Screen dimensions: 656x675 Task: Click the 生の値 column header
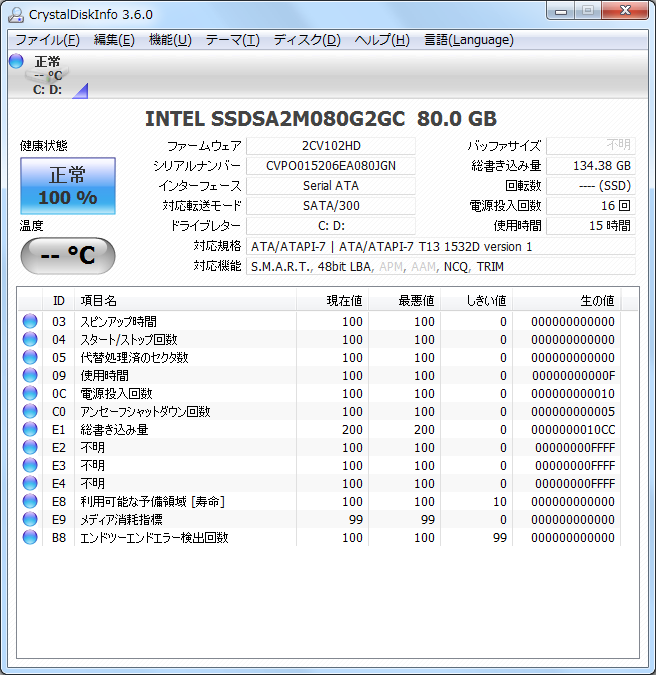click(x=597, y=300)
